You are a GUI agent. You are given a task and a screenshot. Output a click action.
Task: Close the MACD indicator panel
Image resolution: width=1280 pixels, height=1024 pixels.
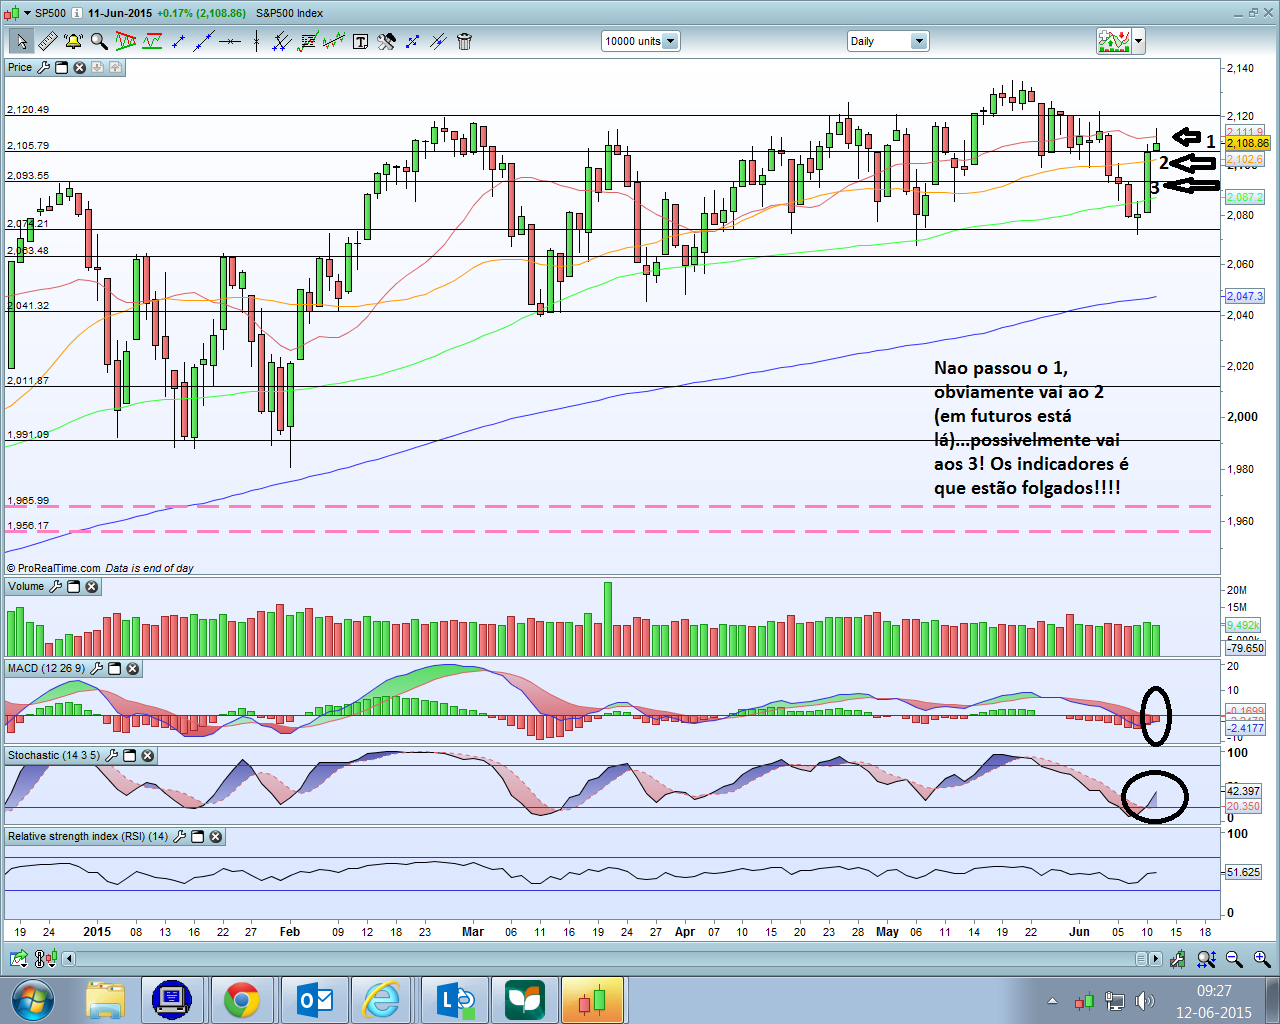coord(133,669)
